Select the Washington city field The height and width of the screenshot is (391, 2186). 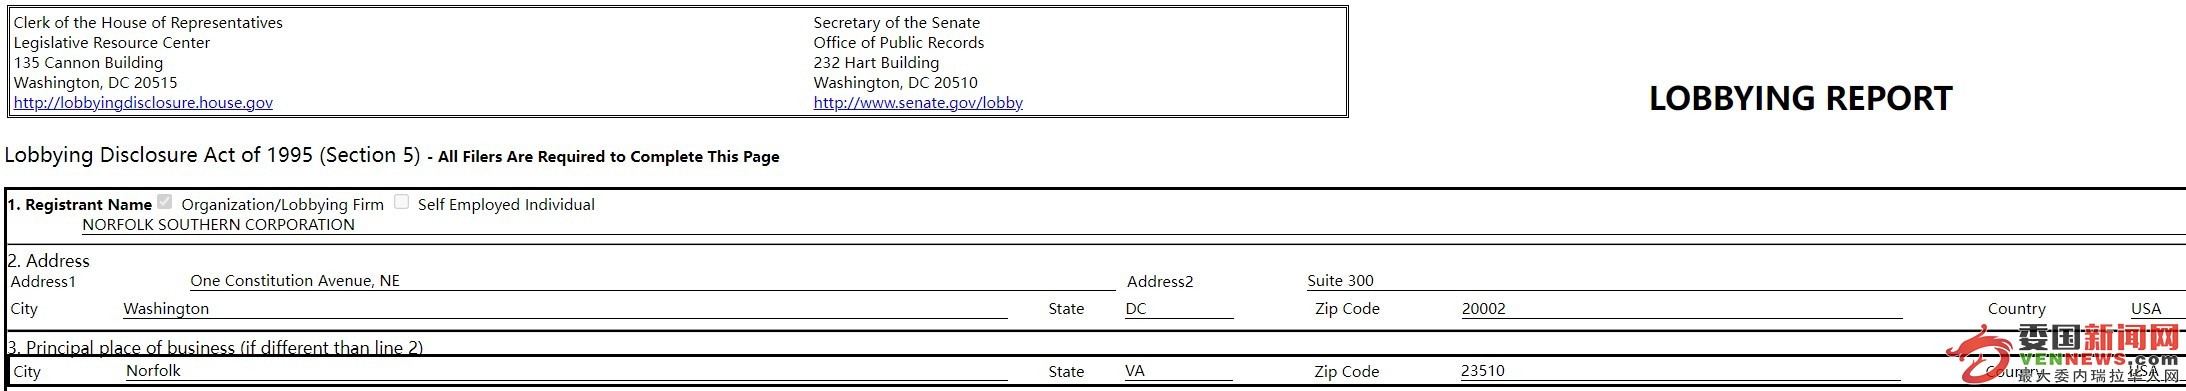click(565, 309)
